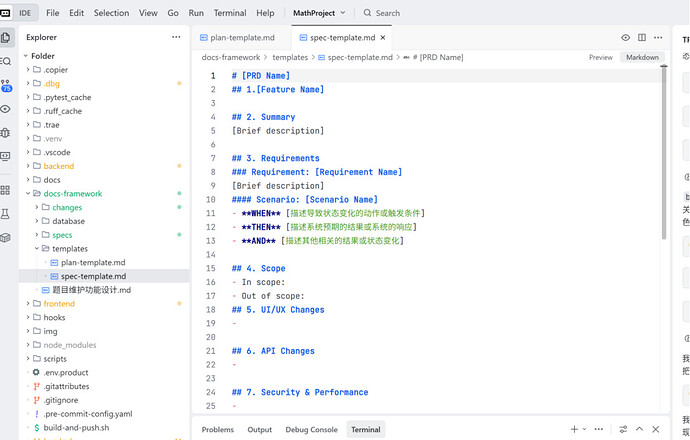Viewport: 690px width, 440px height.
Task: Open 题目维护功能设计.md in the file tree
Action: (x=92, y=290)
